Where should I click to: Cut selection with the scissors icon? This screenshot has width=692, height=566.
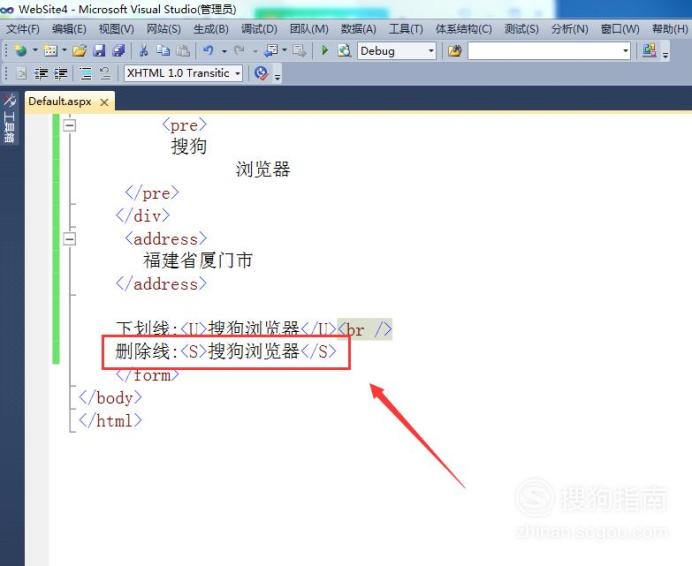[143, 51]
